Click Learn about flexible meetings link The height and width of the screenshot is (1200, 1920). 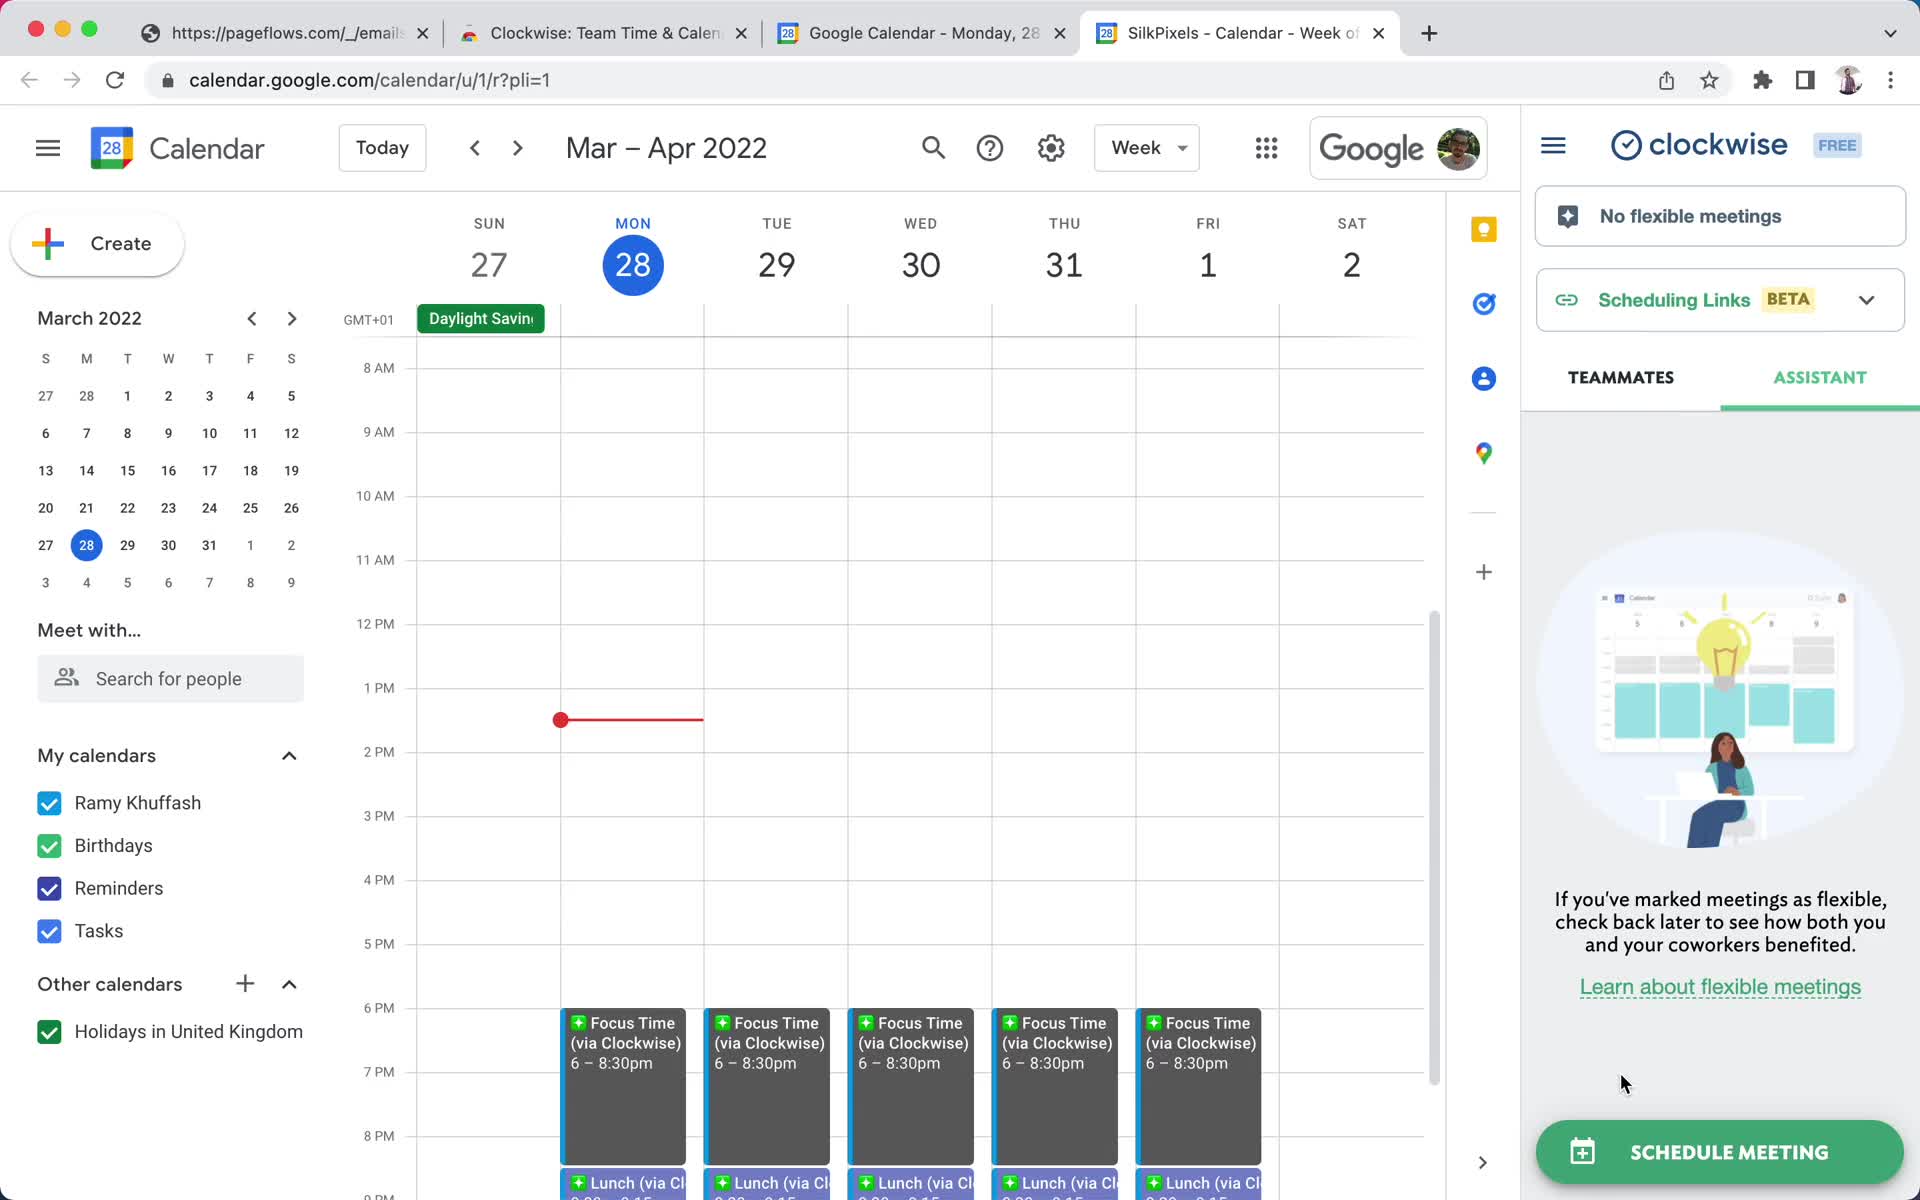pyautogui.click(x=1720, y=987)
